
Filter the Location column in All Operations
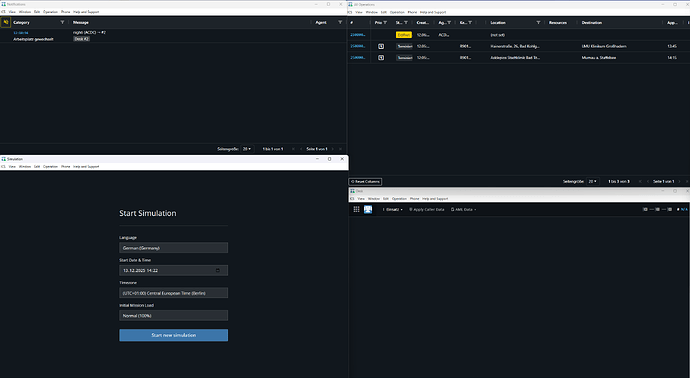click(x=538, y=22)
